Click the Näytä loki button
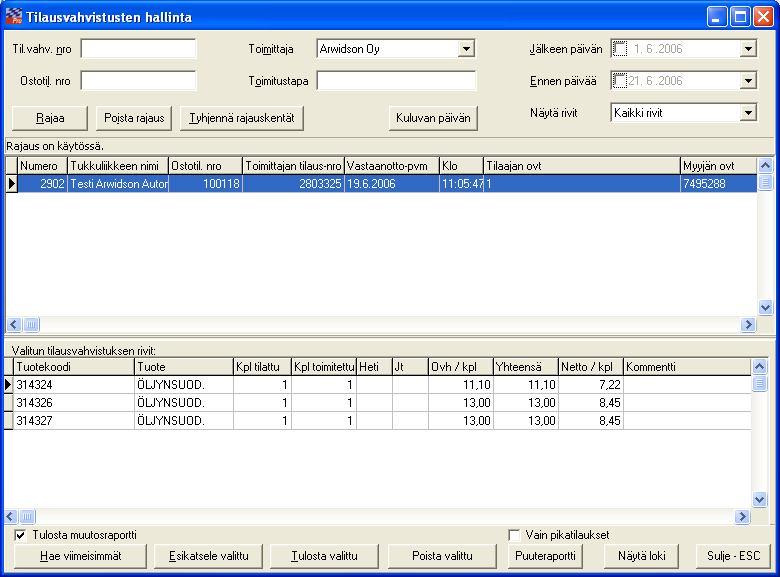 642,556
